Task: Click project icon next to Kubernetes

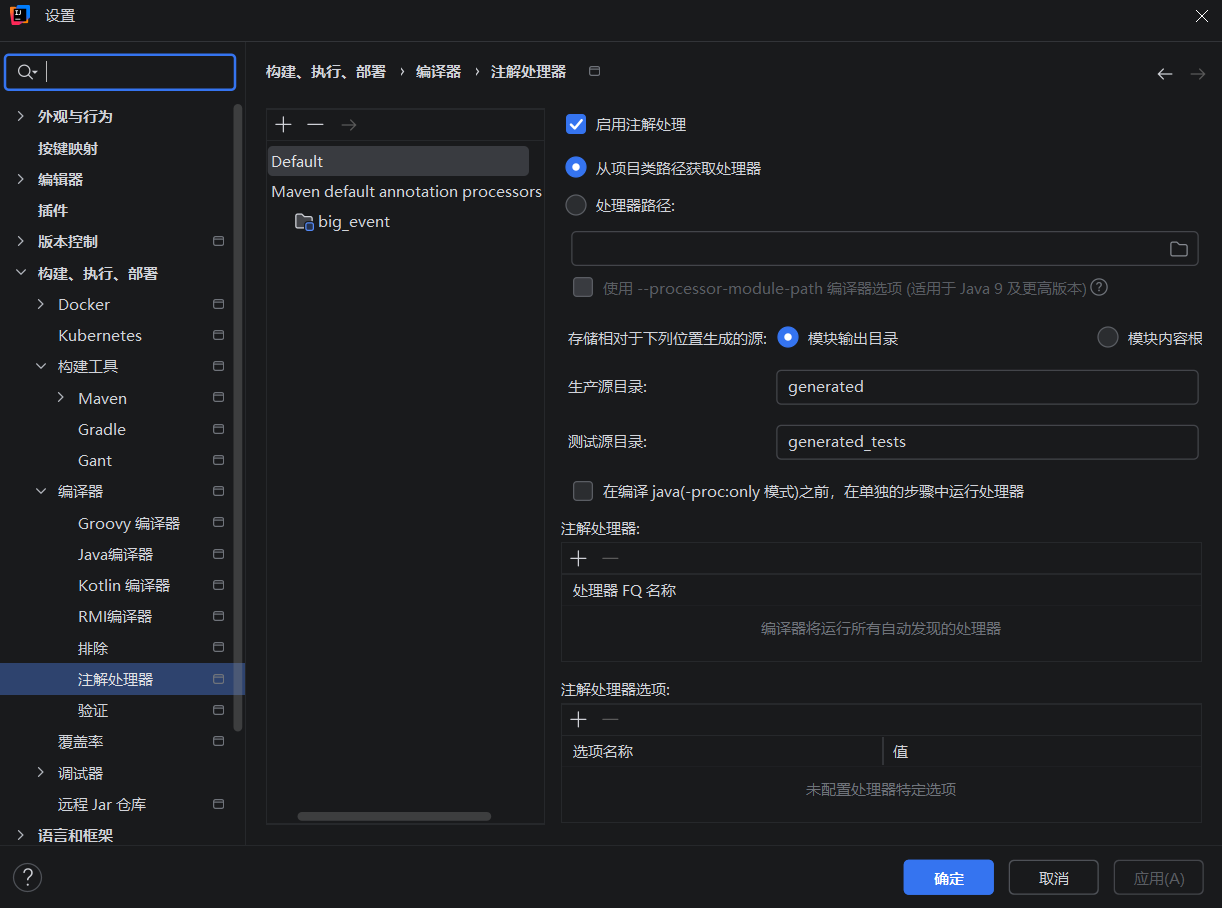Action: pyautogui.click(x=218, y=335)
